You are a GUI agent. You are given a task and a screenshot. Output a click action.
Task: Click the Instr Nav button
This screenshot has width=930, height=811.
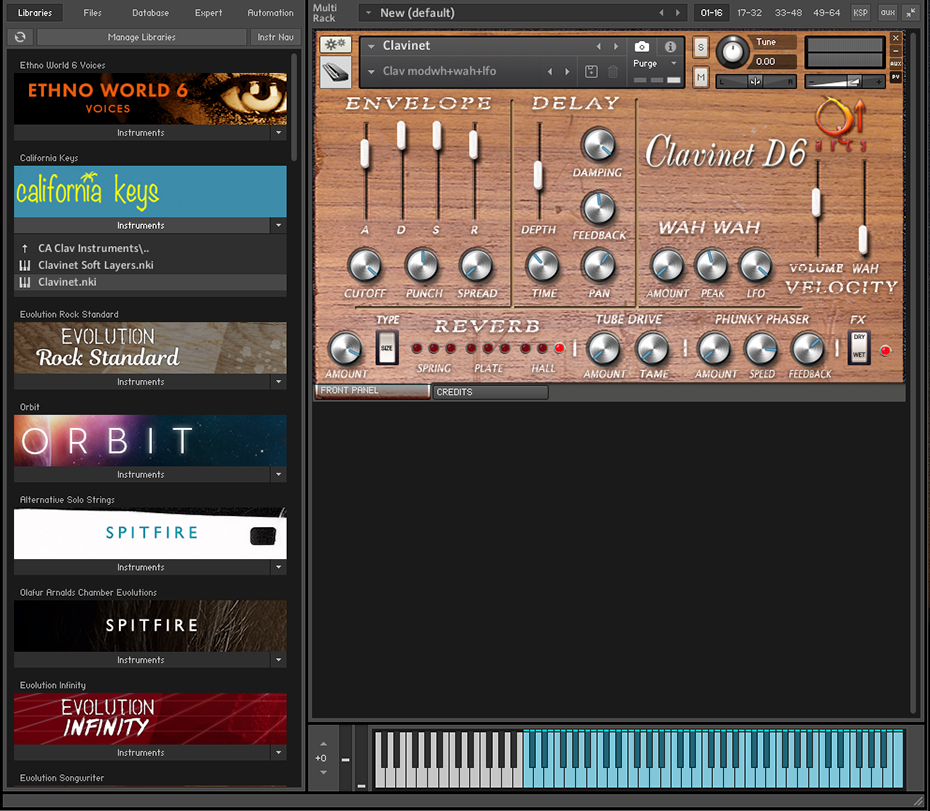(275, 37)
